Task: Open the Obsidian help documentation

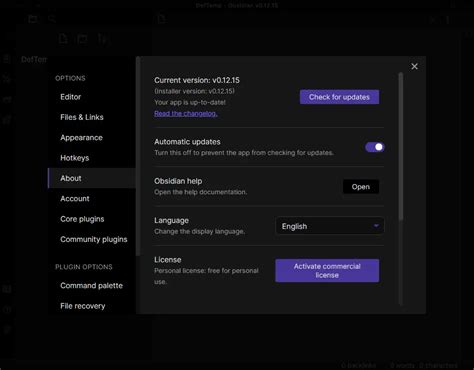Action: (x=361, y=187)
